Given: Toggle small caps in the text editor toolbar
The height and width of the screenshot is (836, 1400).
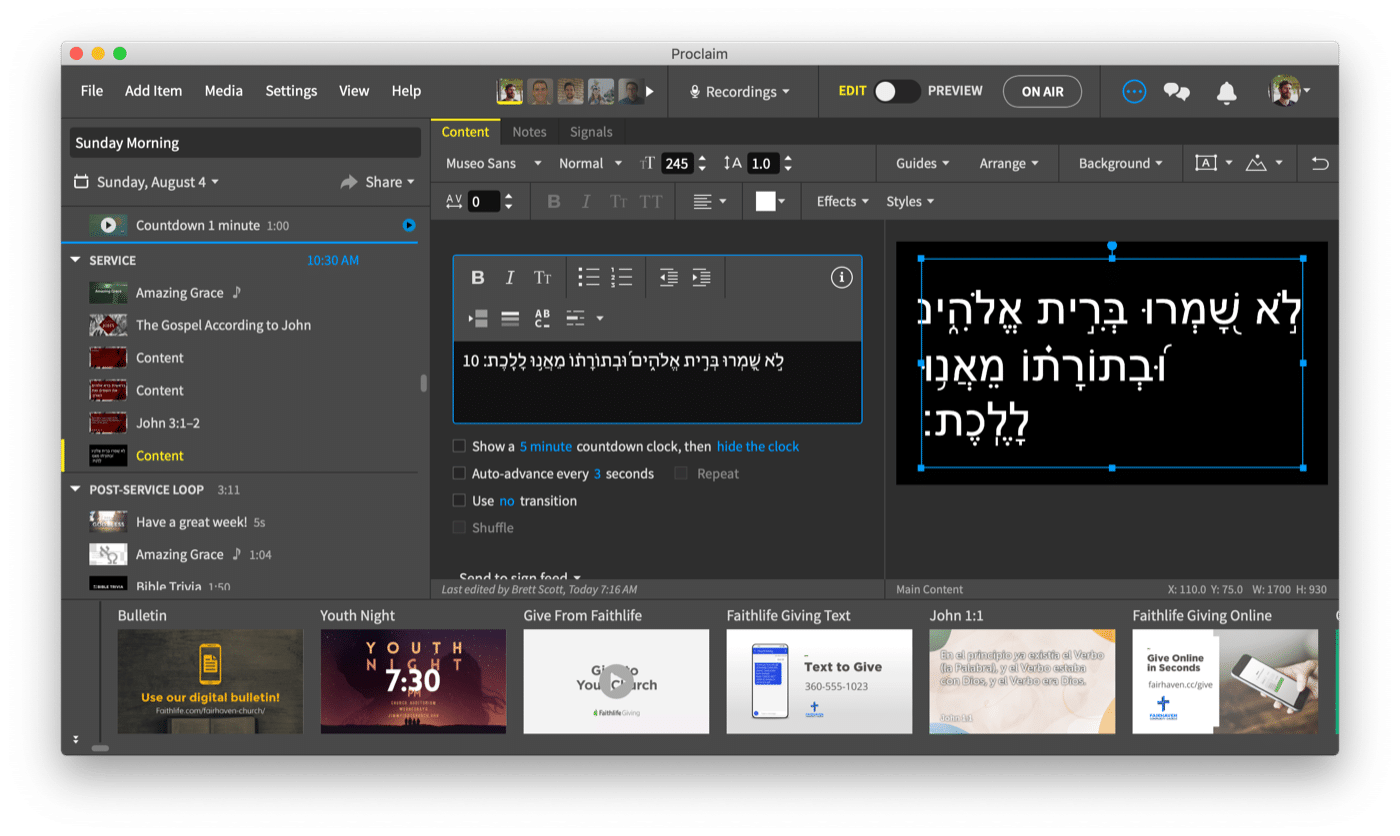Looking at the screenshot, I should coord(542,278).
